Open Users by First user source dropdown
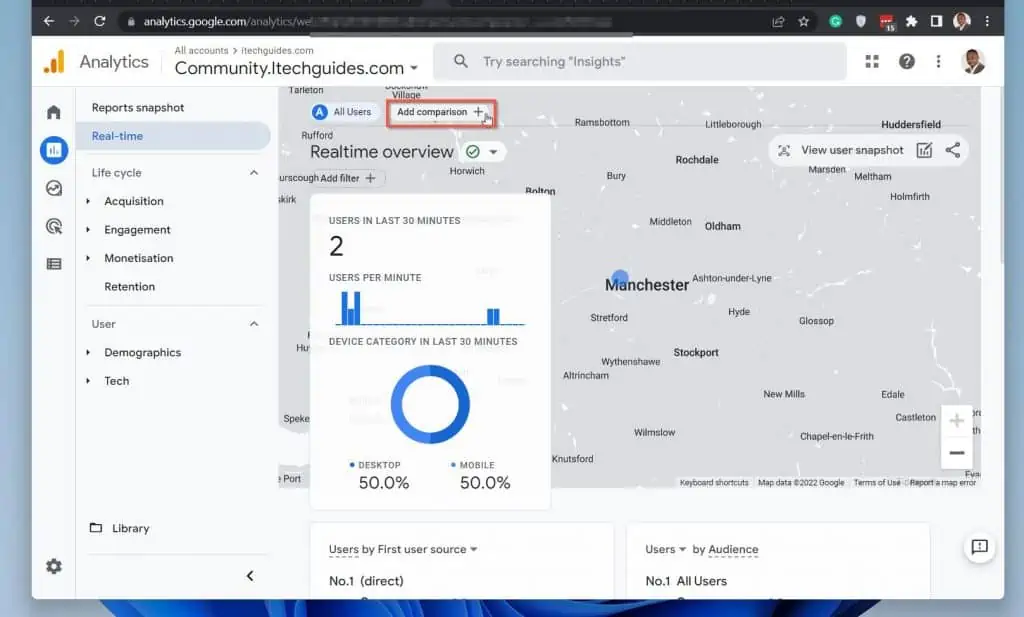The image size is (1024, 617). pos(403,549)
